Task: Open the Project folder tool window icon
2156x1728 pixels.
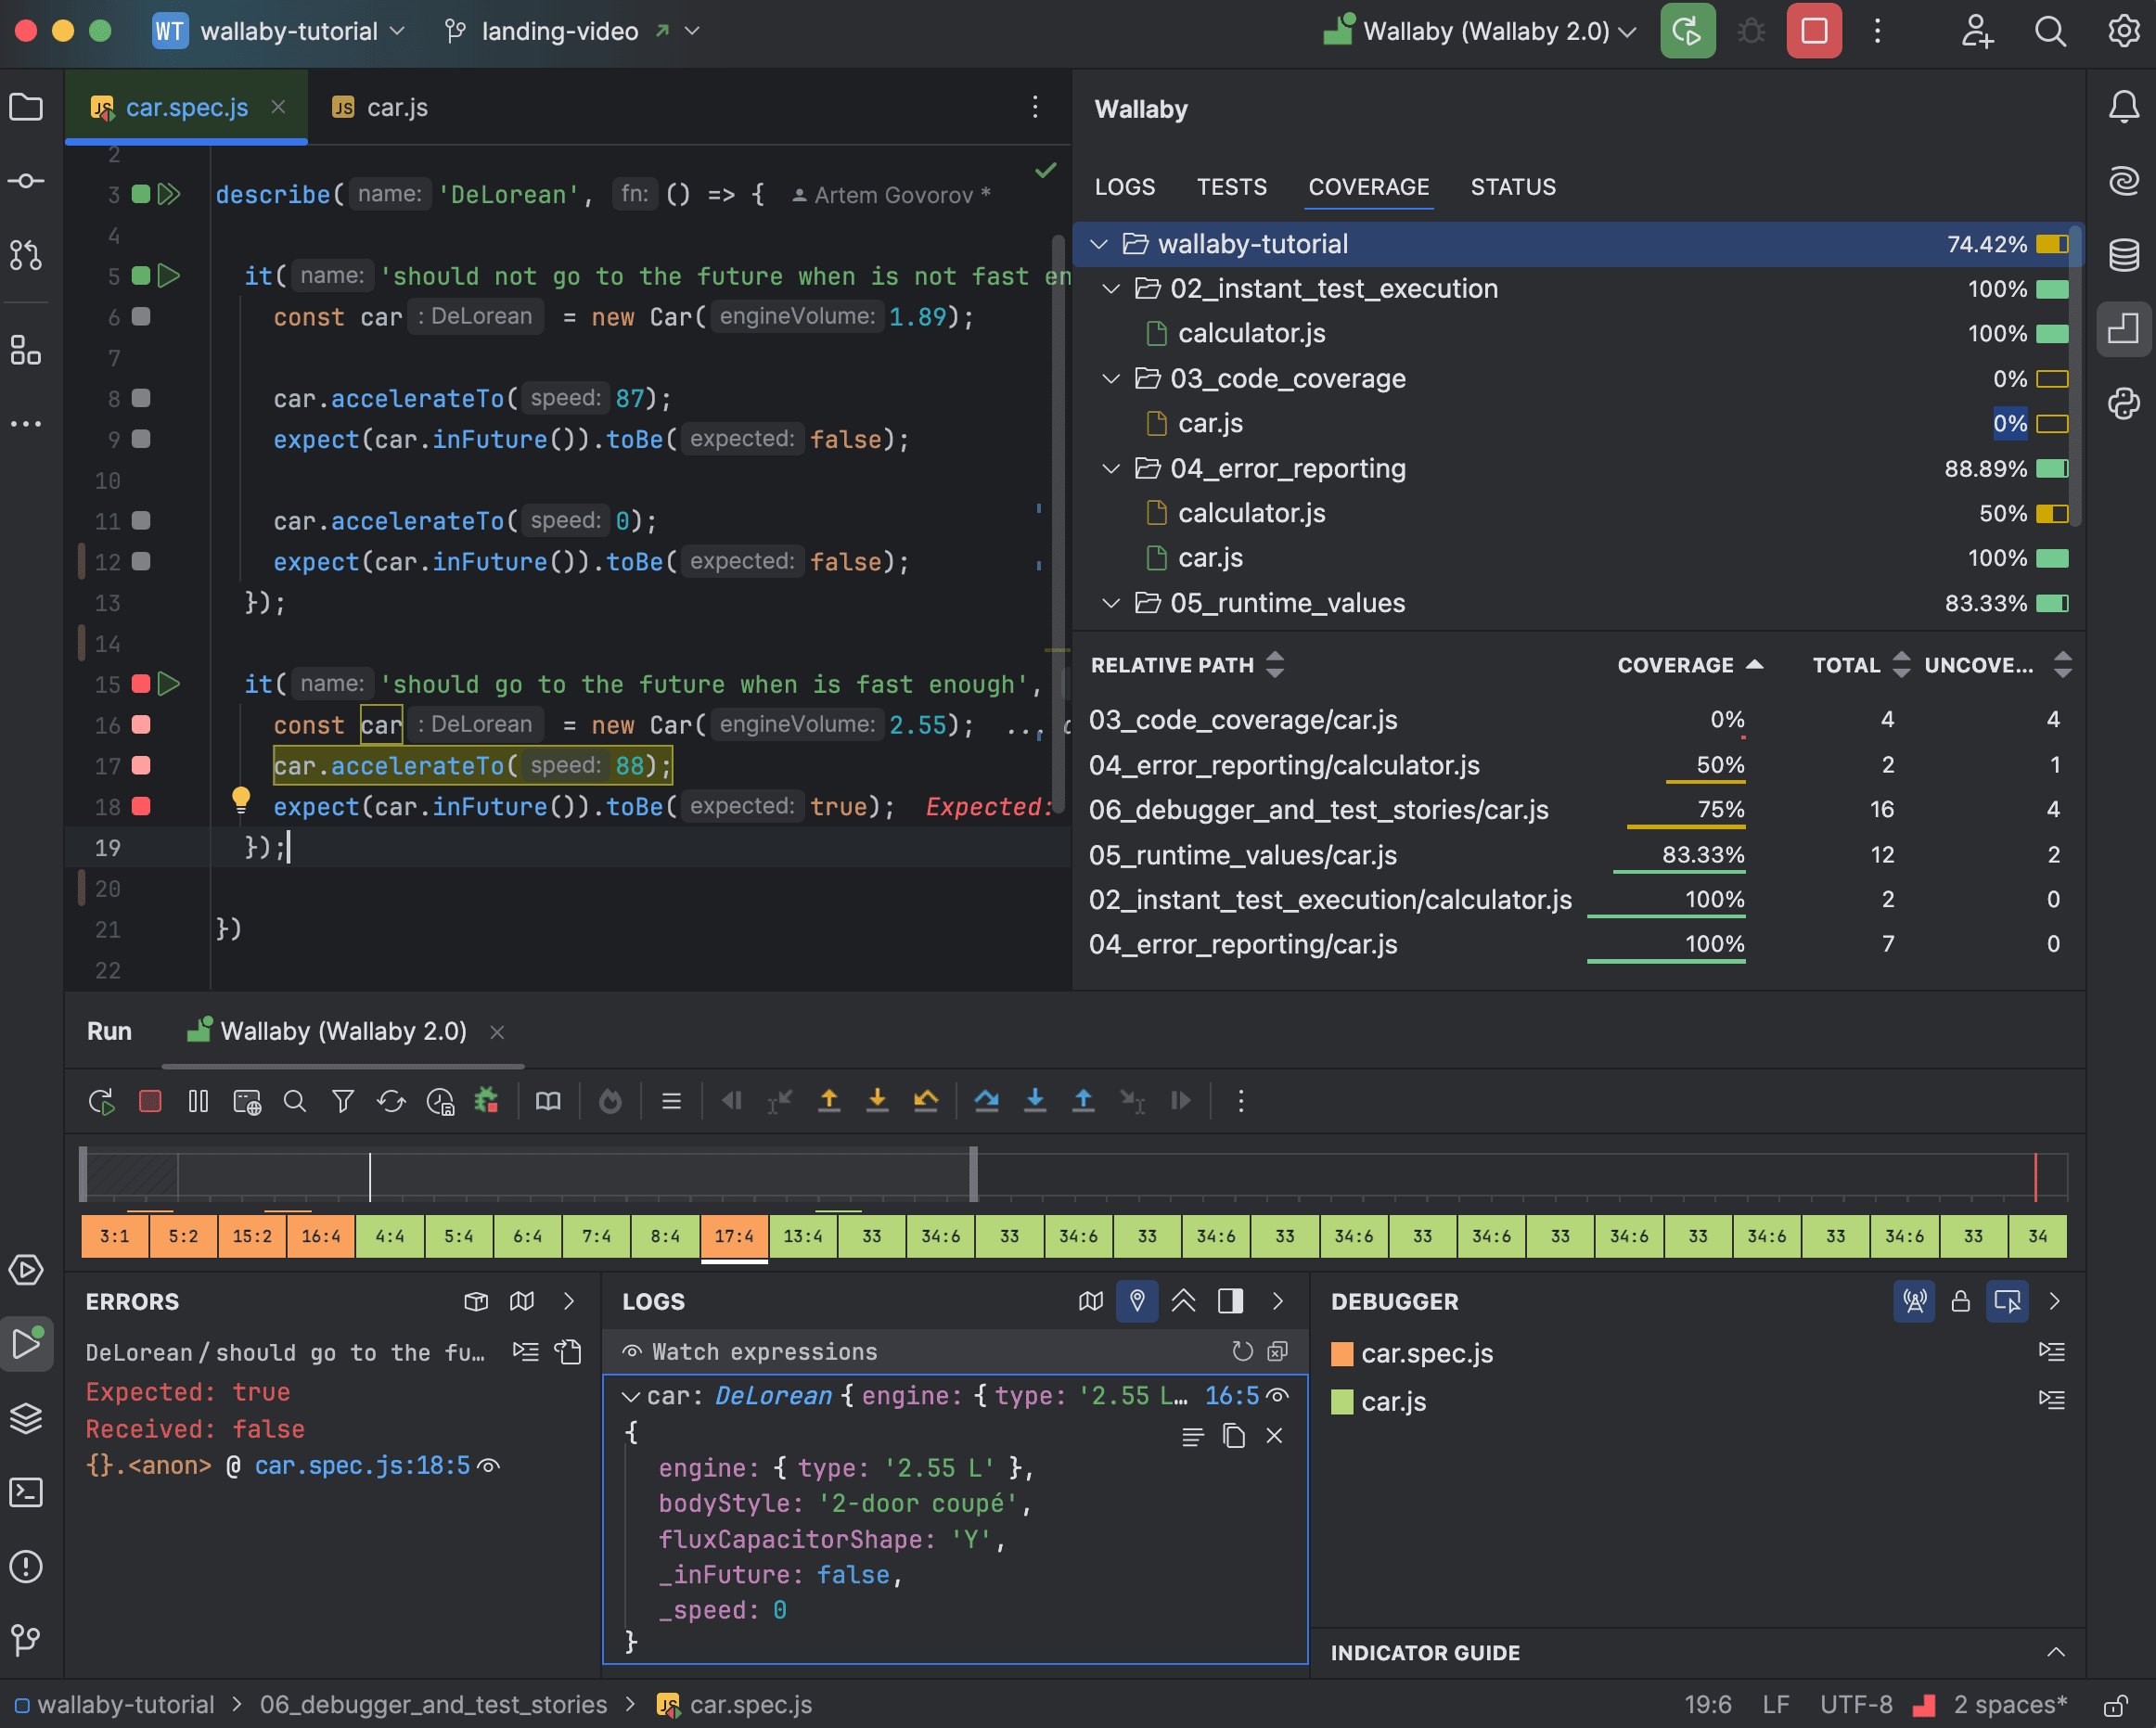Action: (26, 106)
